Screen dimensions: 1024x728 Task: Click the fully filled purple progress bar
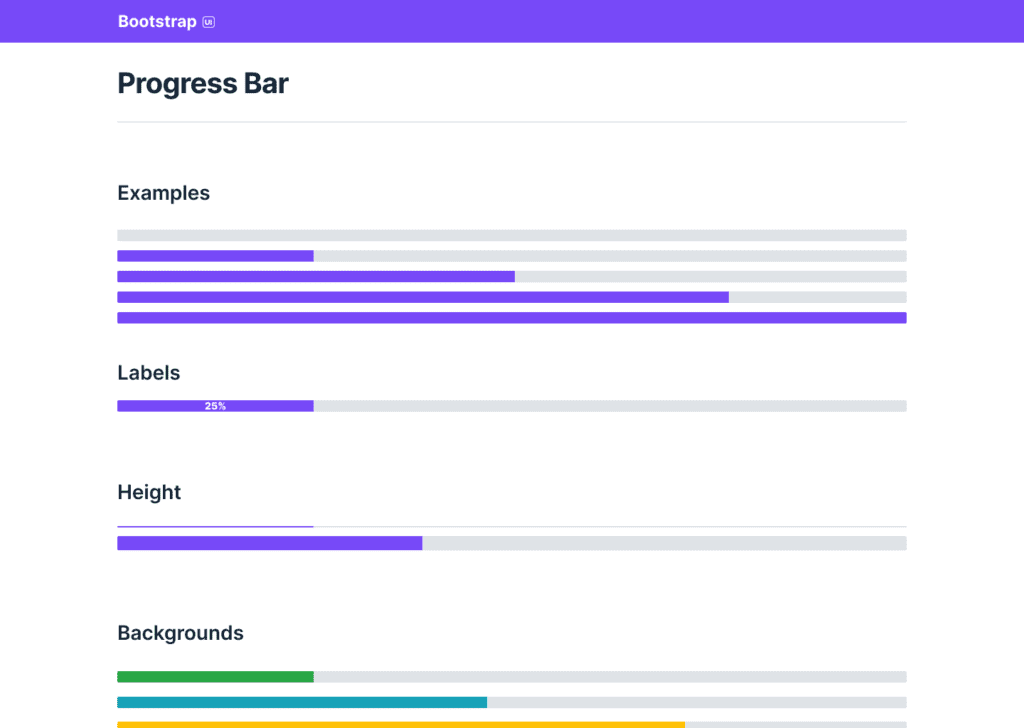(x=511, y=318)
